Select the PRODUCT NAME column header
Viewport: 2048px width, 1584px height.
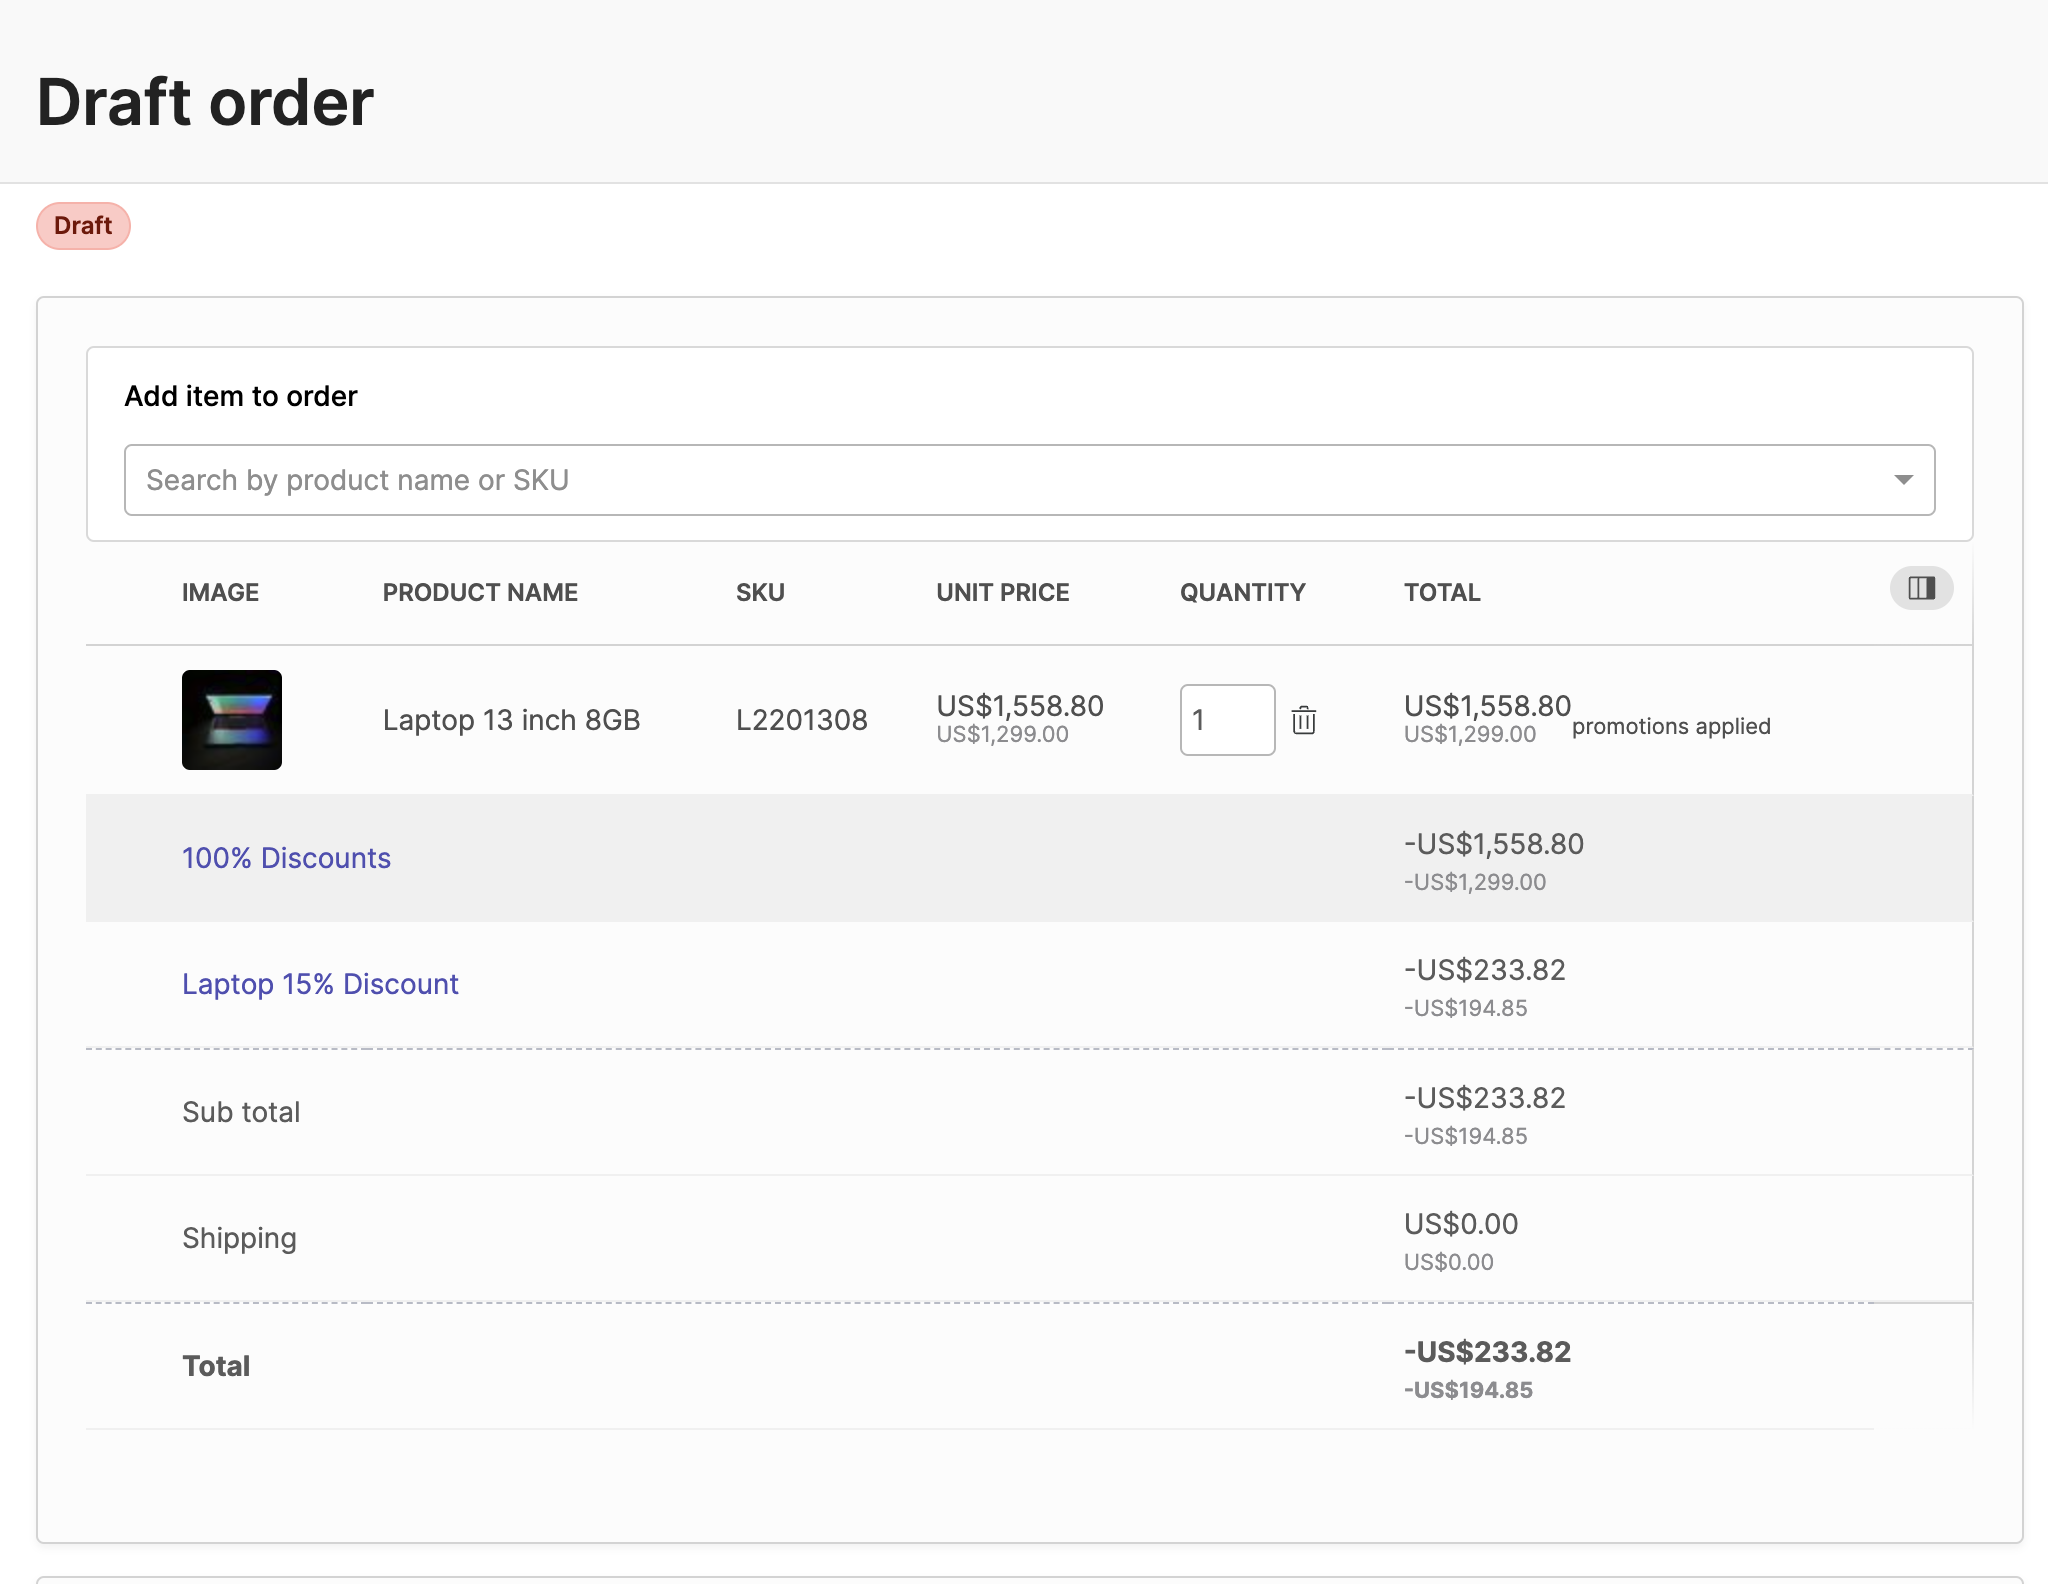coord(479,592)
